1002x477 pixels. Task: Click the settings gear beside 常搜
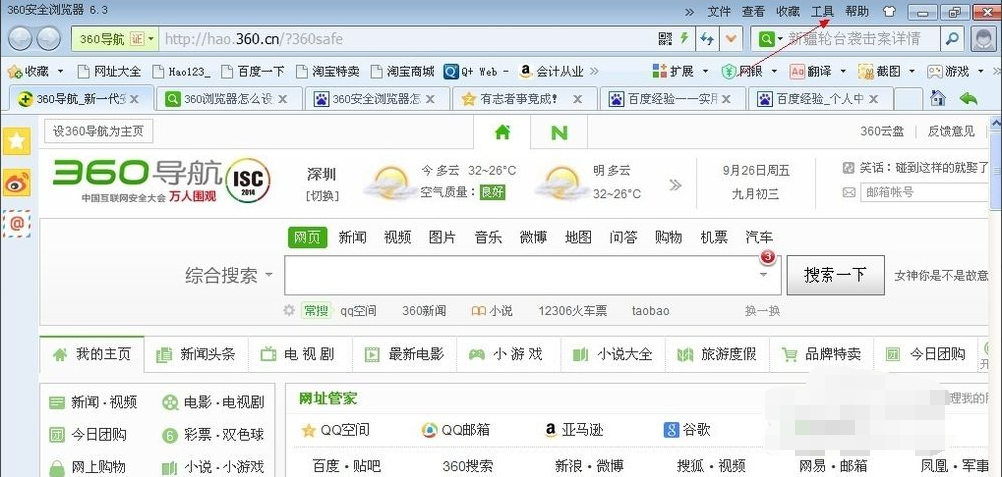point(289,311)
